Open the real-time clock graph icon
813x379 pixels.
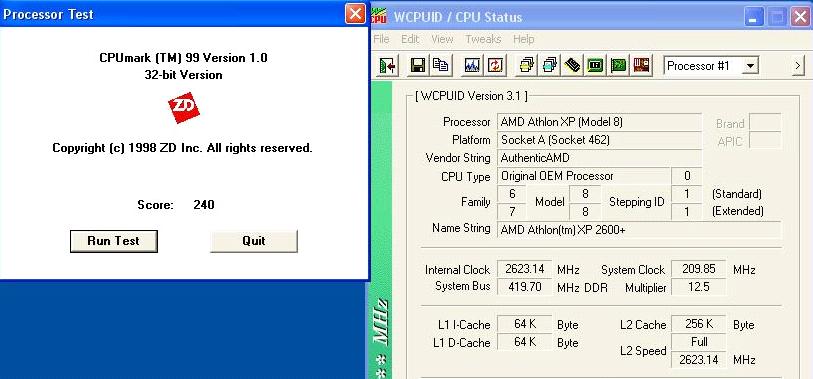pos(472,65)
